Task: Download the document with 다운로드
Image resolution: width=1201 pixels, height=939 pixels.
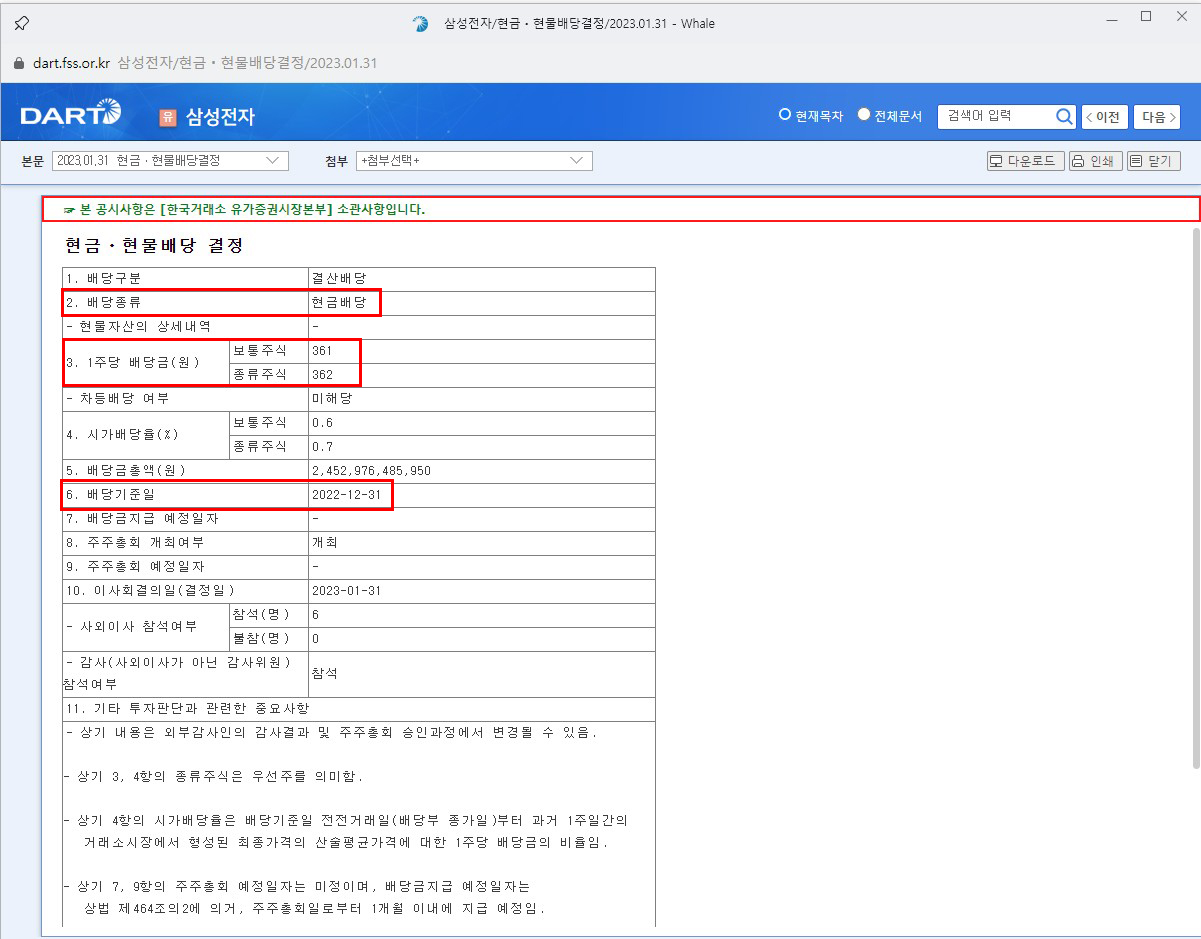Action: point(1025,161)
